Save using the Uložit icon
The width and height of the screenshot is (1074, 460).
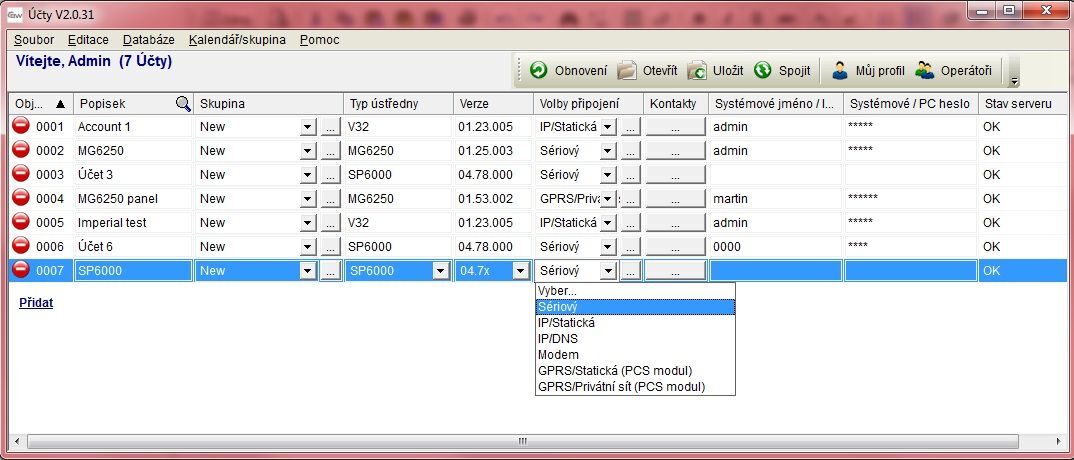697,71
